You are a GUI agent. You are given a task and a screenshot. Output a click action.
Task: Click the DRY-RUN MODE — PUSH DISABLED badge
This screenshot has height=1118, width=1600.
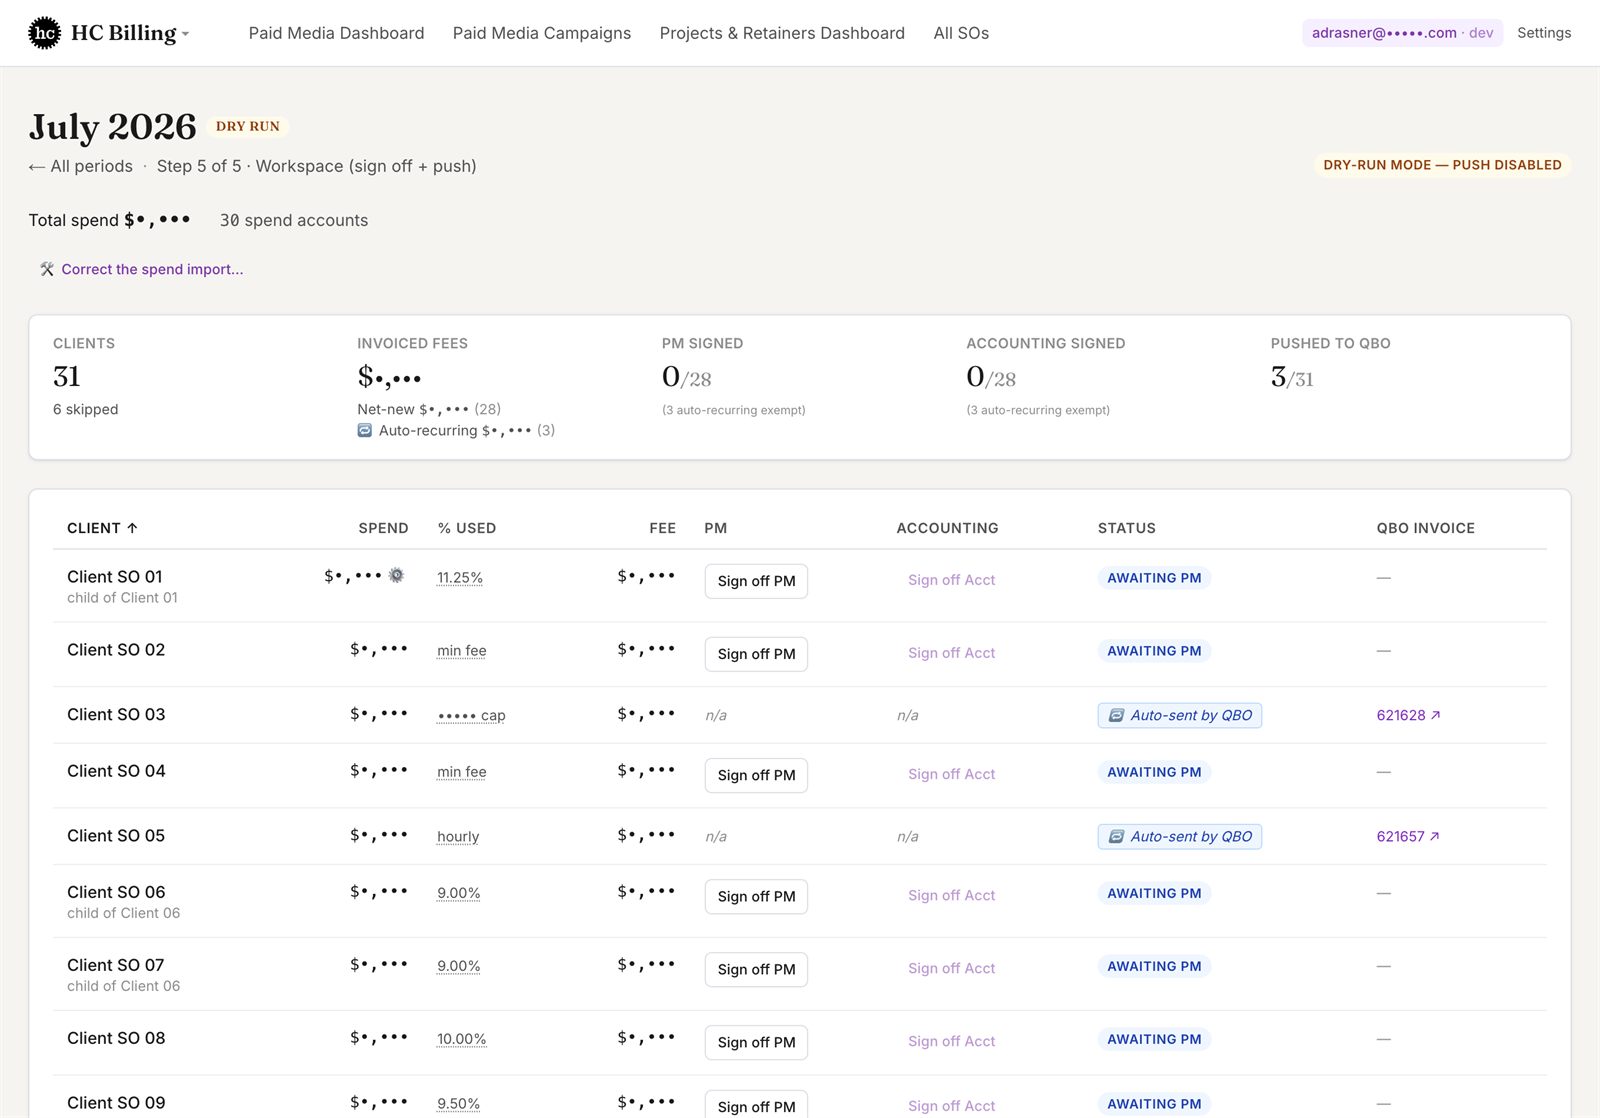tap(1442, 165)
